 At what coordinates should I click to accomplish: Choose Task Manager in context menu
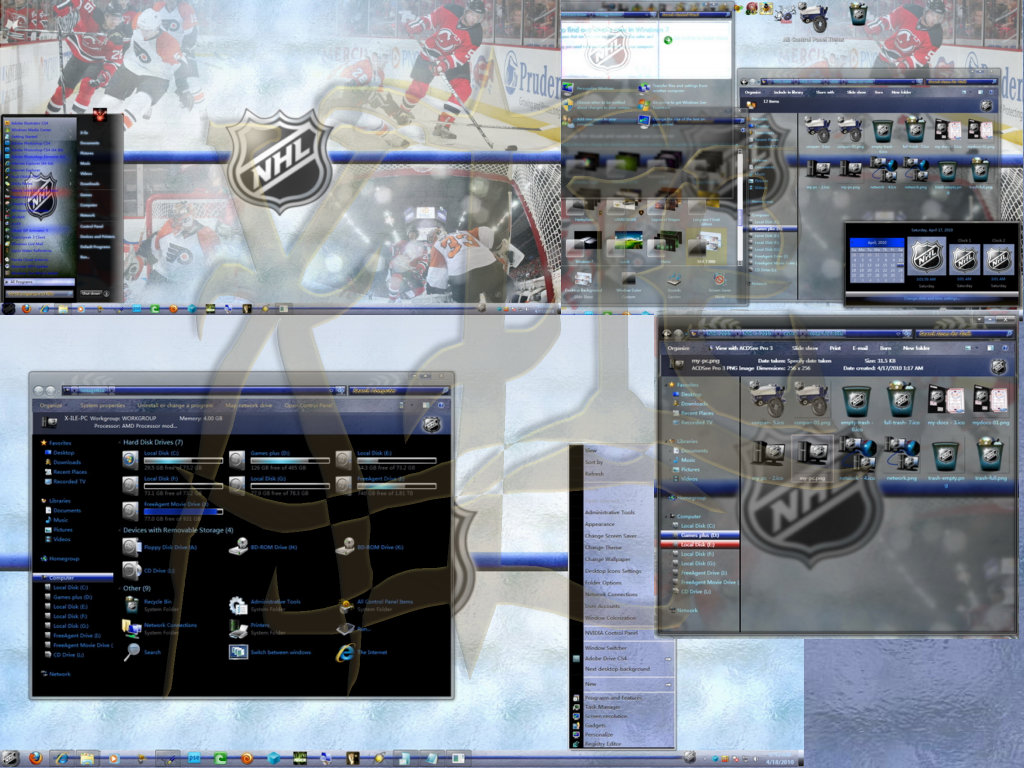[601, 707]
